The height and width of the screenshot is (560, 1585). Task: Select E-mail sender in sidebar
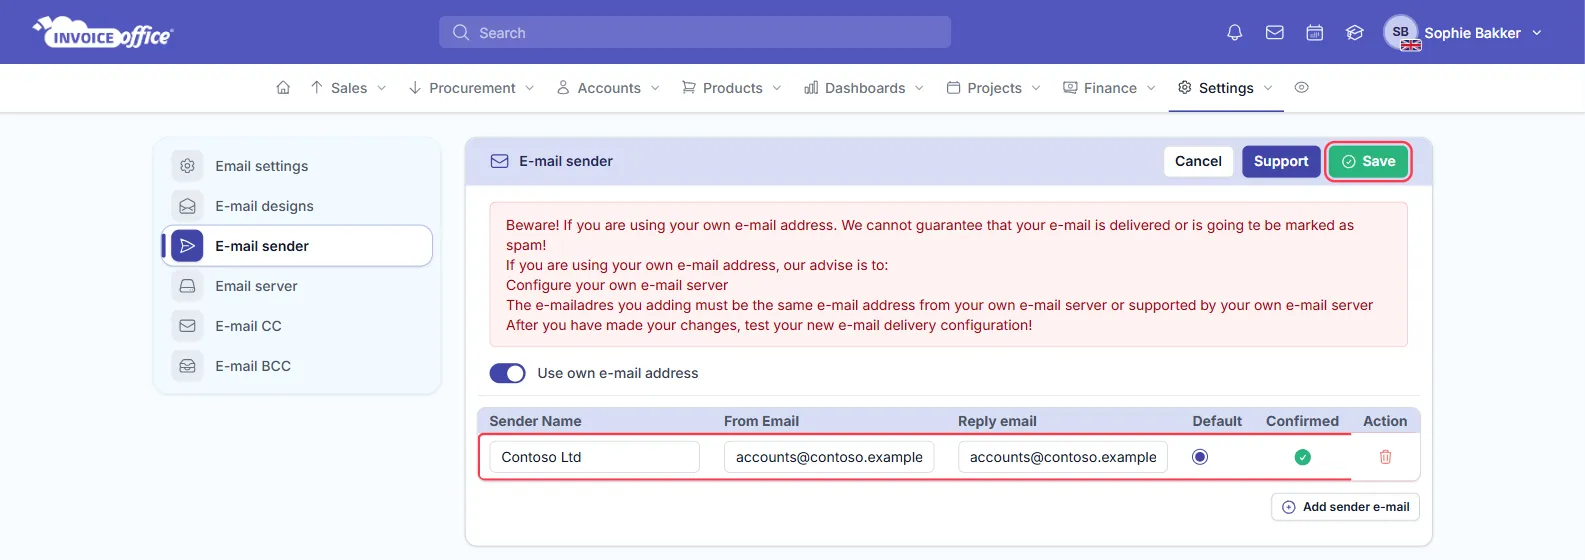297,246
